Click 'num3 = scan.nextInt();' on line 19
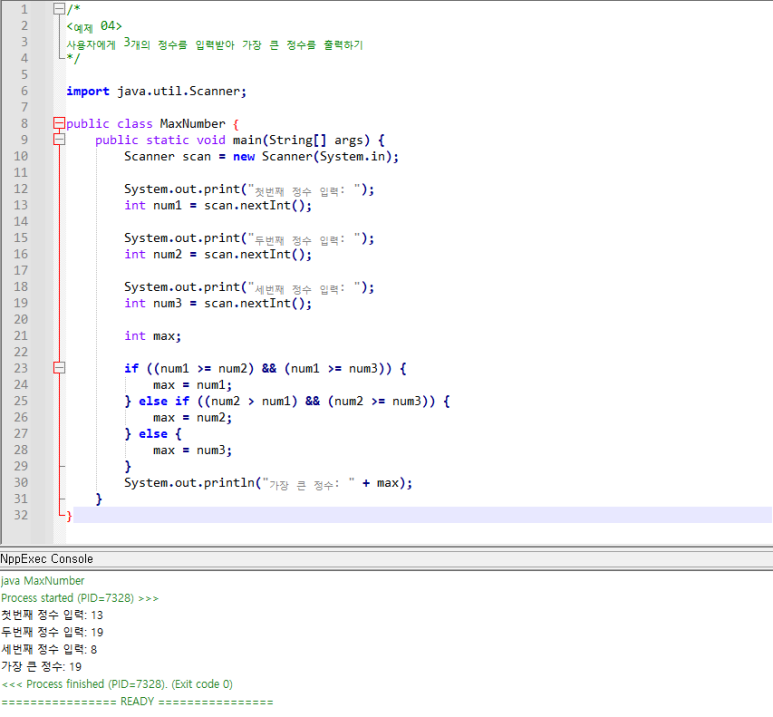 point(232,303)
